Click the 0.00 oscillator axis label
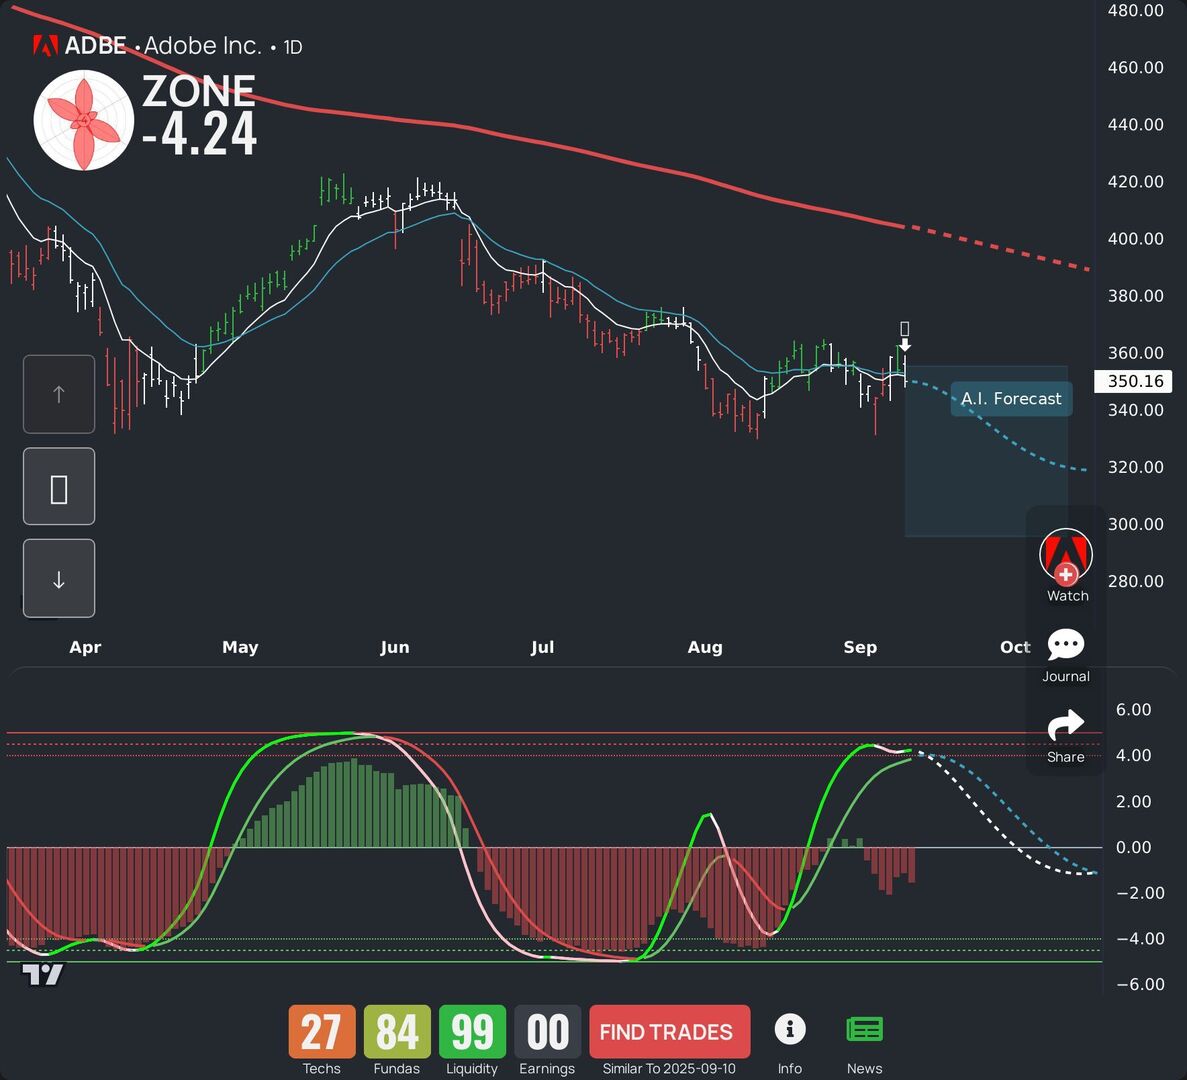 pyautogui.click(x=1133, y=848)
